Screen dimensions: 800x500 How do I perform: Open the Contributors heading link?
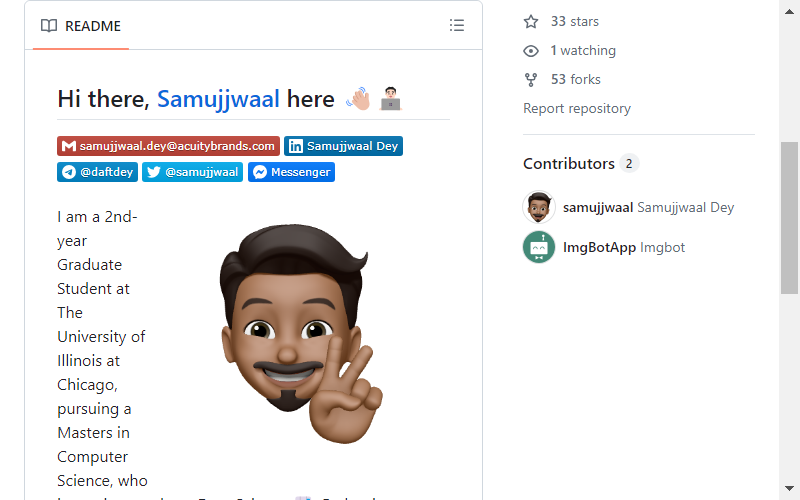pos(569,164)
